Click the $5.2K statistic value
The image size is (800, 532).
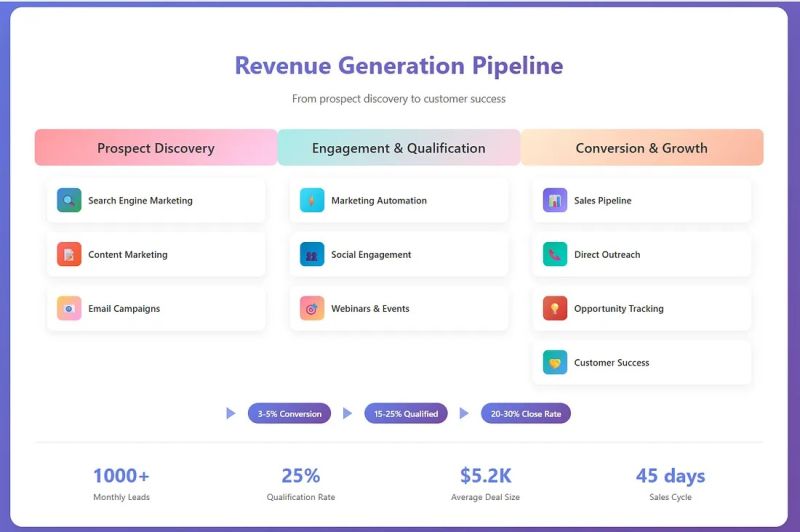pos(485,475)
